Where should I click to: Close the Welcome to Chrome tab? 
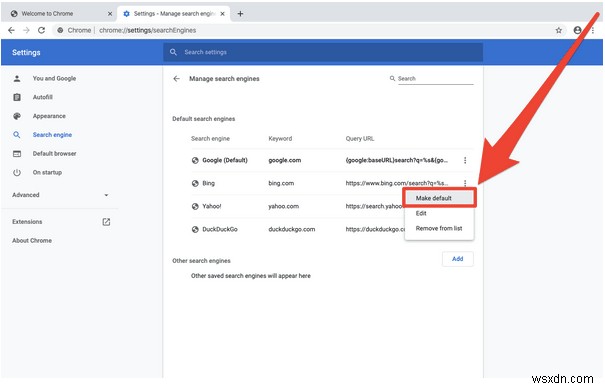[x=110, y=14]
